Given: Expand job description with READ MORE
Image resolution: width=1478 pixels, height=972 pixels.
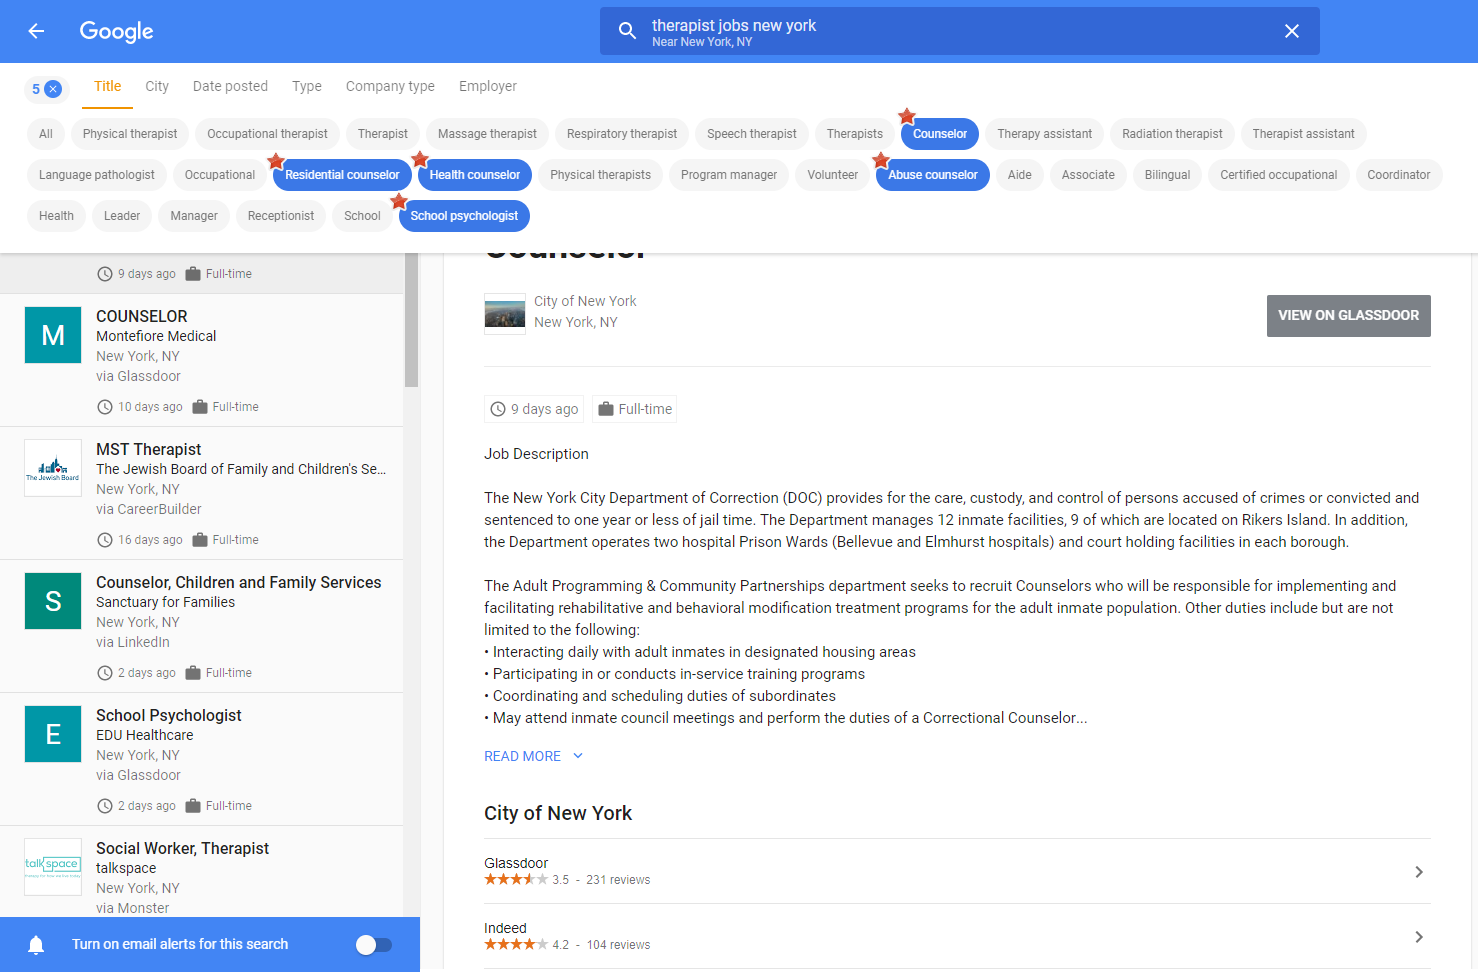Looking at the screenshot, I should 533,756.
